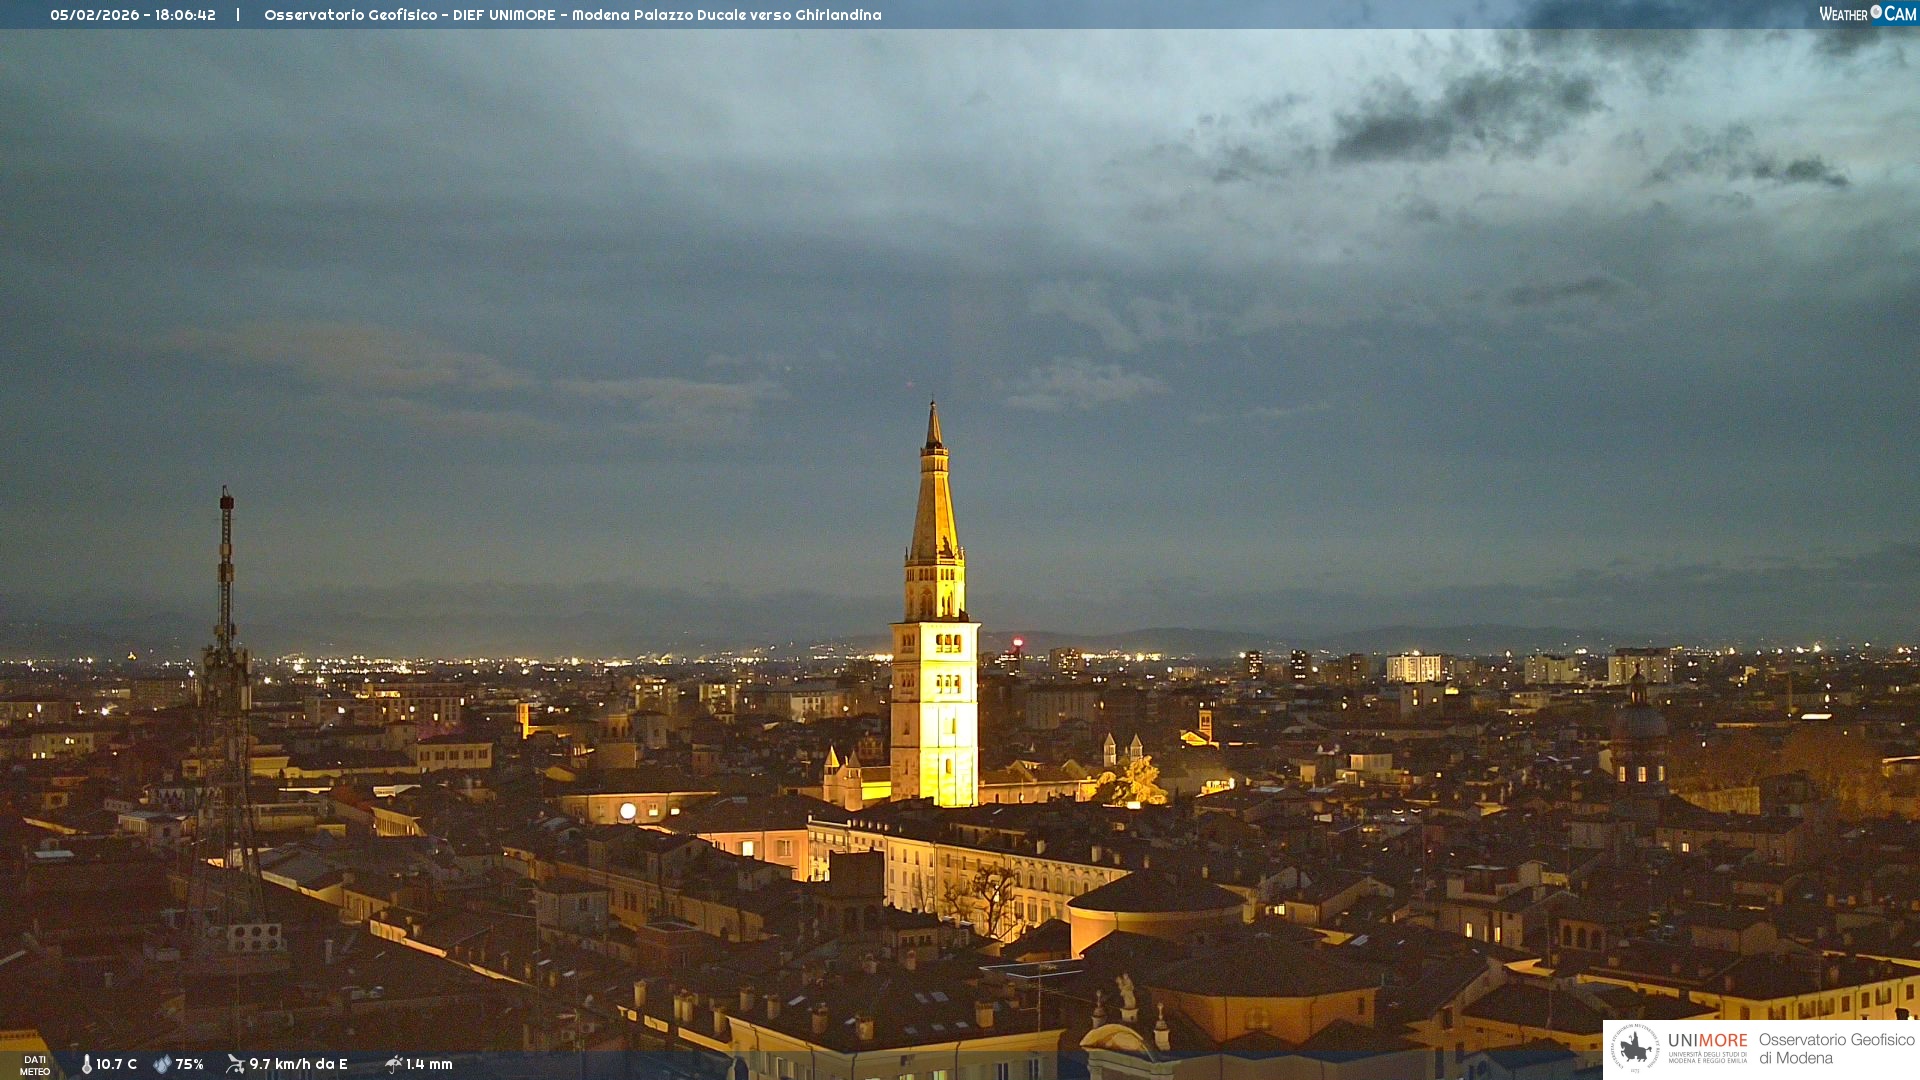Click the UNIMORE round crest seal
This screenshot has height=1080, width=1920.
point(1635,1048)
